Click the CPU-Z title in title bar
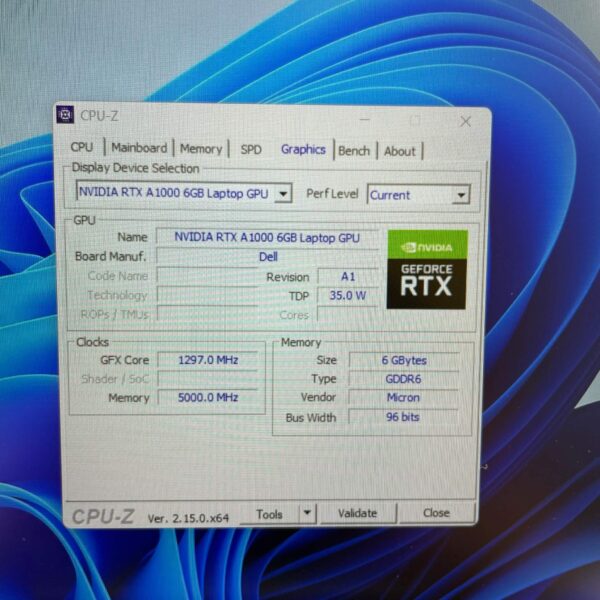 tap(99, 116)
